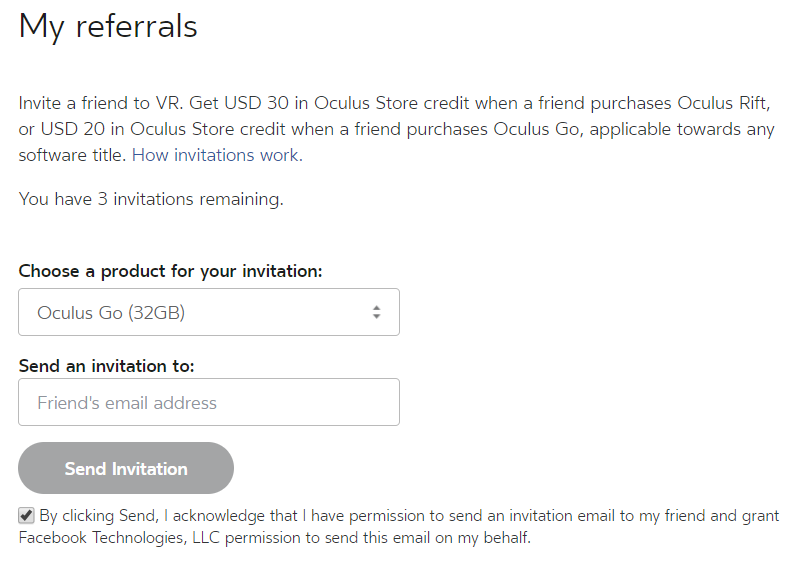This screenshot has width=793, height=561.
Task: Open the 'How invitations work' link
Action: [x=217, y=155]
